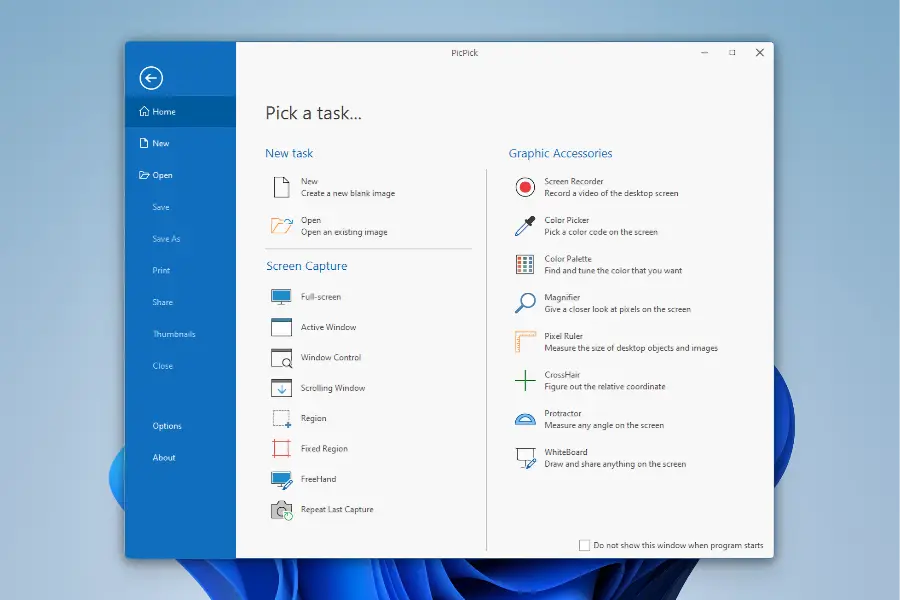Image resolution: width=900 pixels, height=600 pixels.
Task: Click the Screen Recorder icon
Action: coord(525,187)
